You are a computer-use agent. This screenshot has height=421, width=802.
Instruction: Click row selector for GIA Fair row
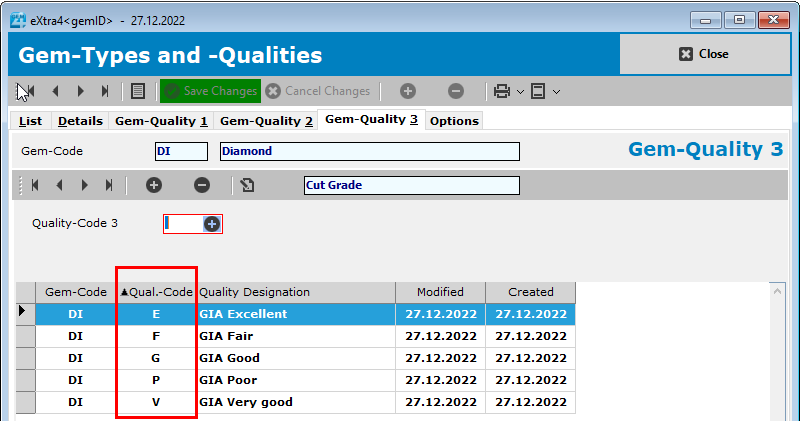pos(26,336)
